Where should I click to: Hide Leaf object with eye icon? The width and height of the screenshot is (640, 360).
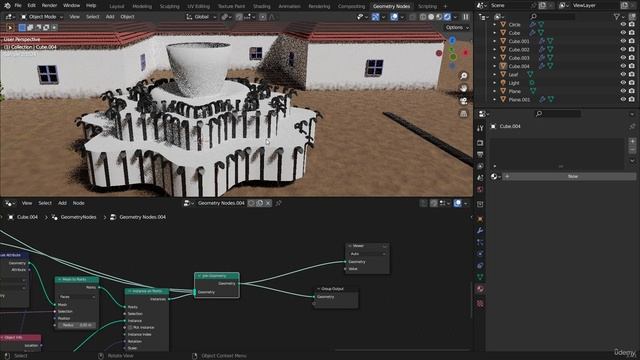(623, 74)
